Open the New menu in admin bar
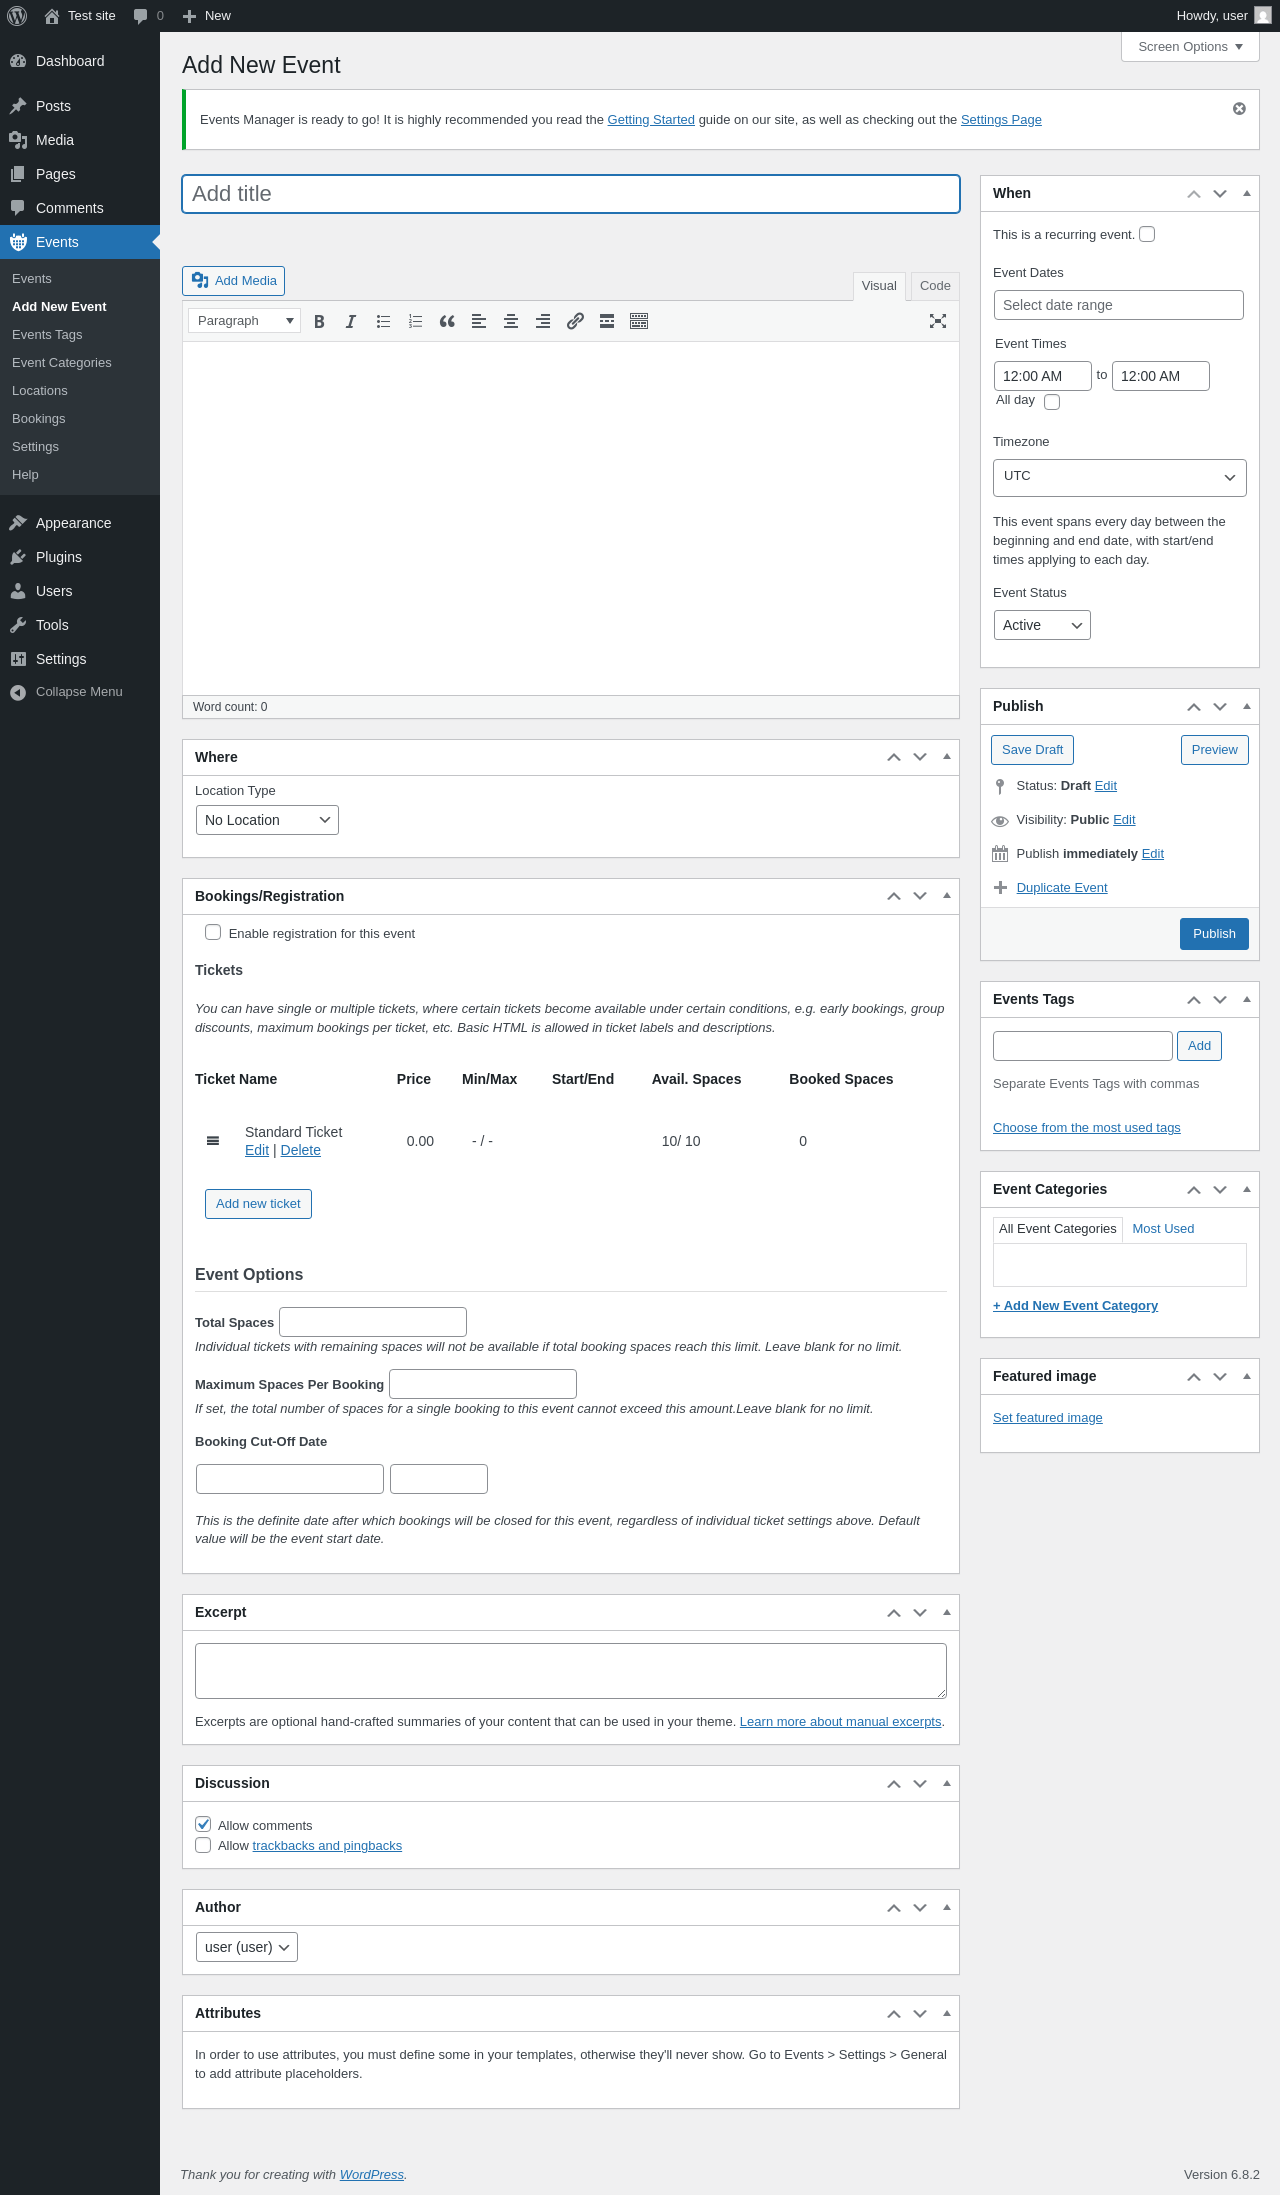Screen dimensions: 1280x2195 click(x=207, y=16)
